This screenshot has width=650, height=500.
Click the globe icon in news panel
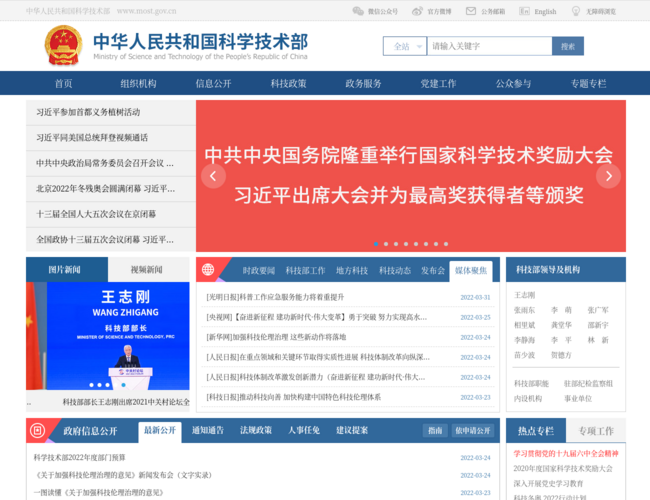point(208,269)
